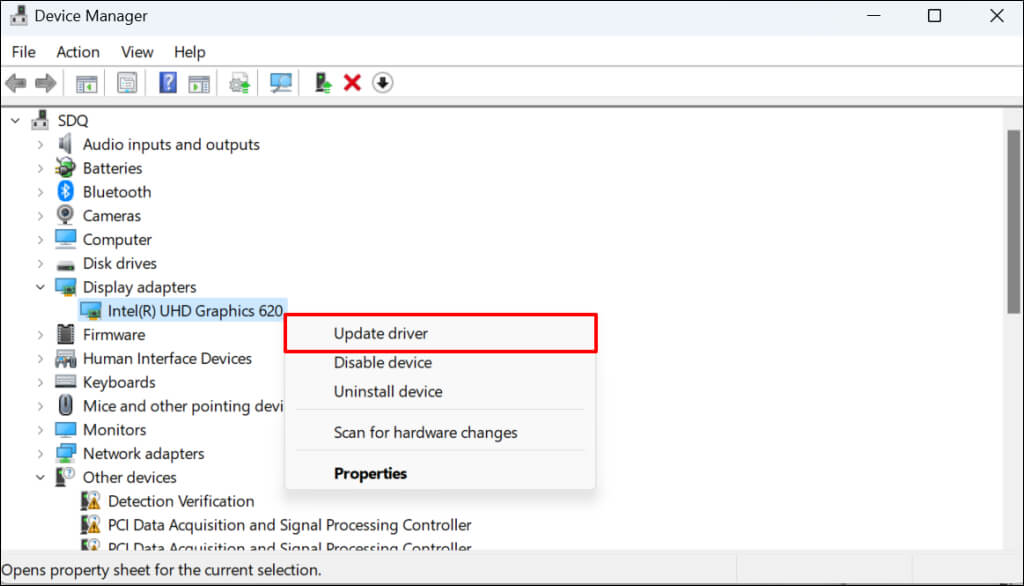
Task: Select Detection Verification device
Action: click(x=181, y=501)
